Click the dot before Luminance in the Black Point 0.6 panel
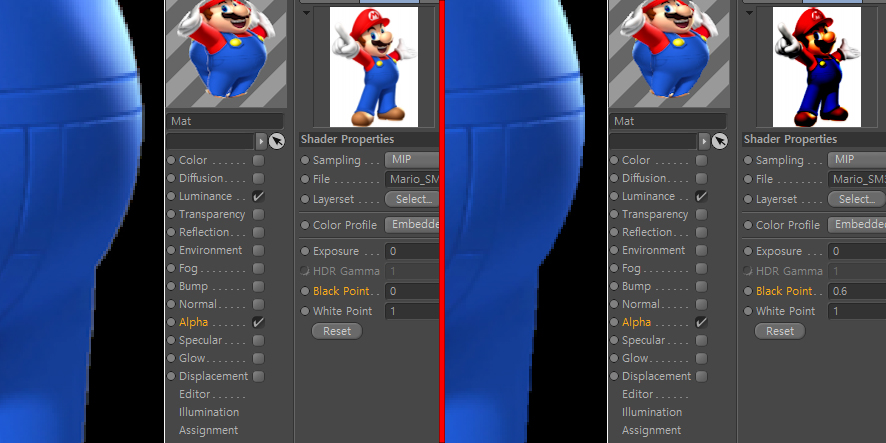Viewport: 886px width, 443px height. (x=614, y=196)
